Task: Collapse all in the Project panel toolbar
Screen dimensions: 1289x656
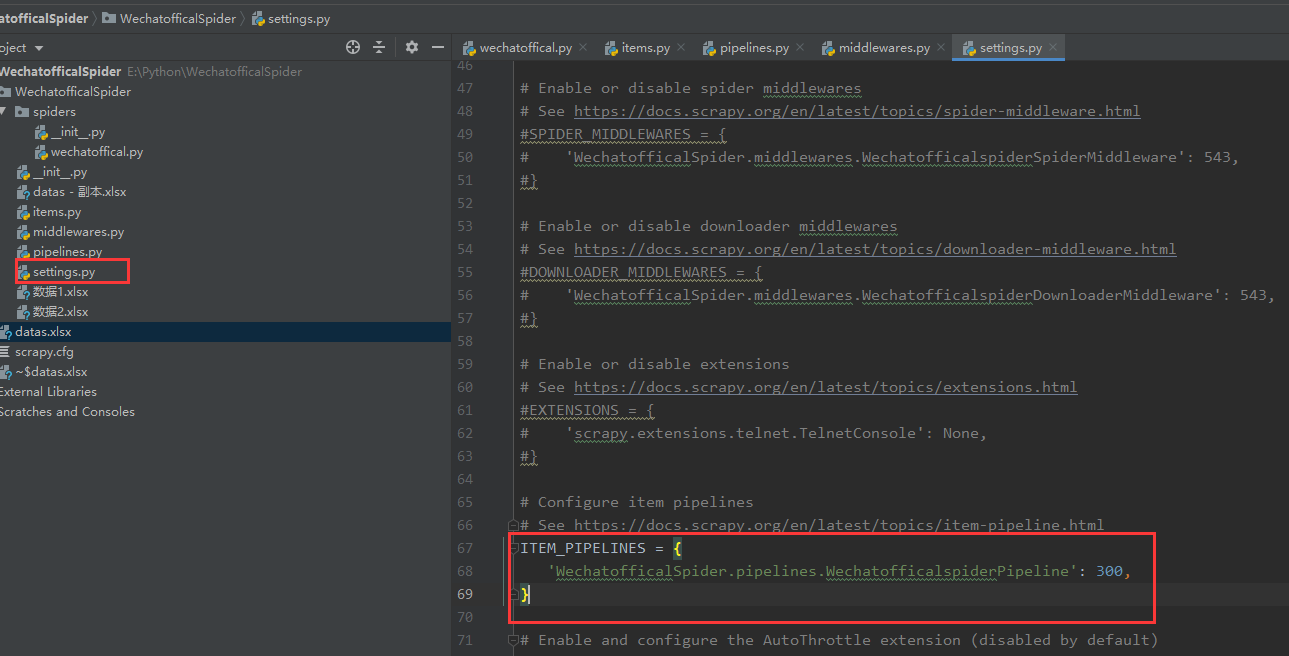Action: [379, 47]
